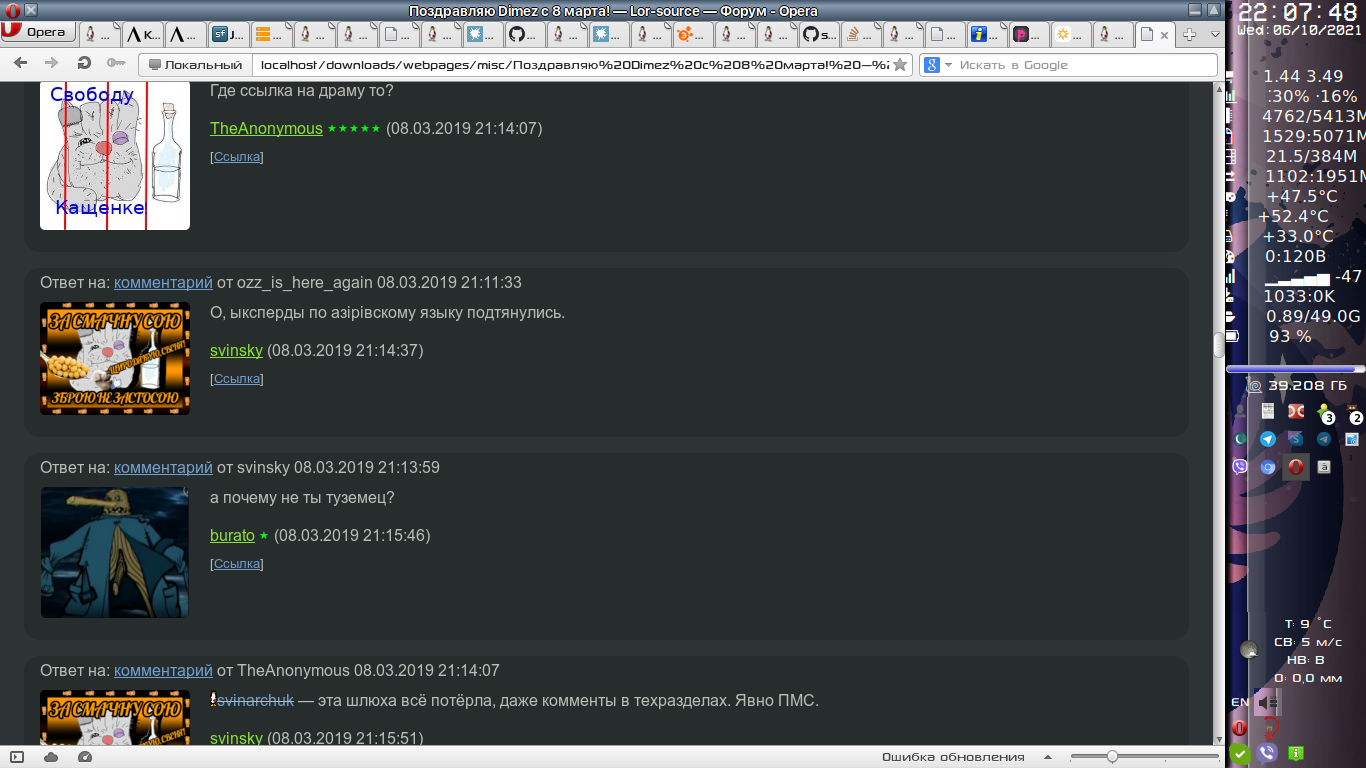Expand the arrow next to Ошибка обновления

pyautogui.click(x=1048, y=757)
